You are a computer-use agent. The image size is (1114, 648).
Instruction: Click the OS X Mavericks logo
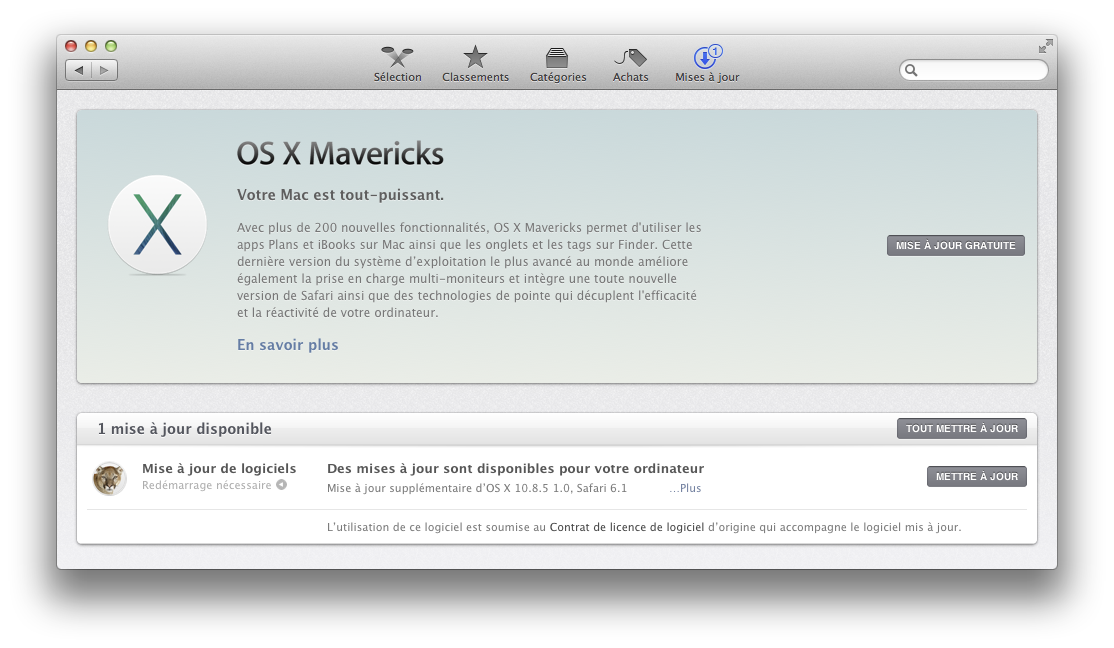[x=157, y=225]
